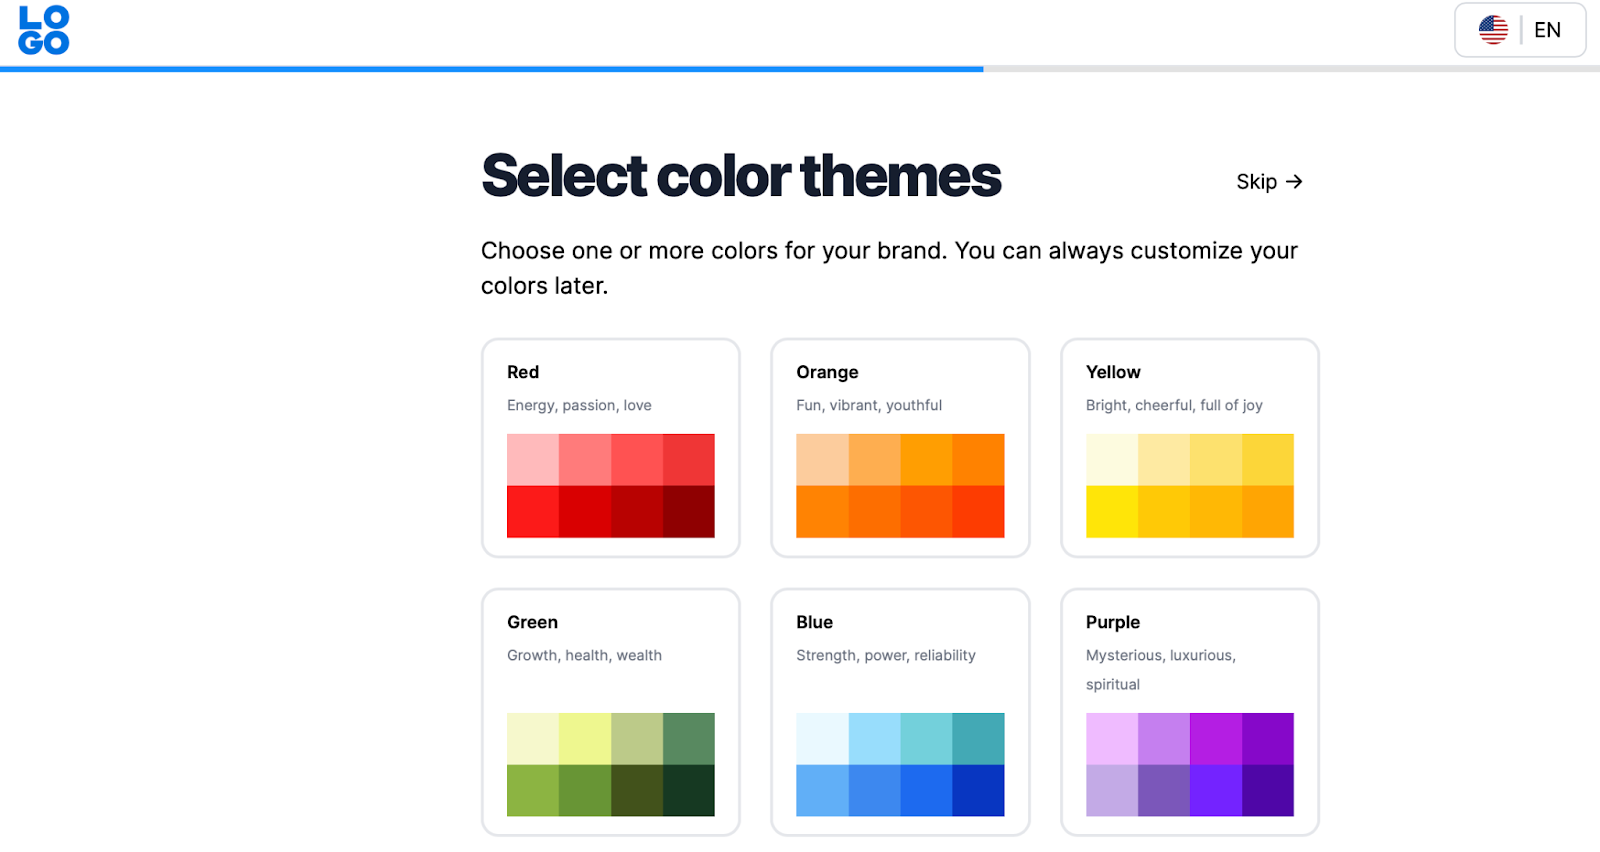This screenshot has width=1600, height=852.
Task: Click the Skip link
Action: click(x=1256, y=182)
